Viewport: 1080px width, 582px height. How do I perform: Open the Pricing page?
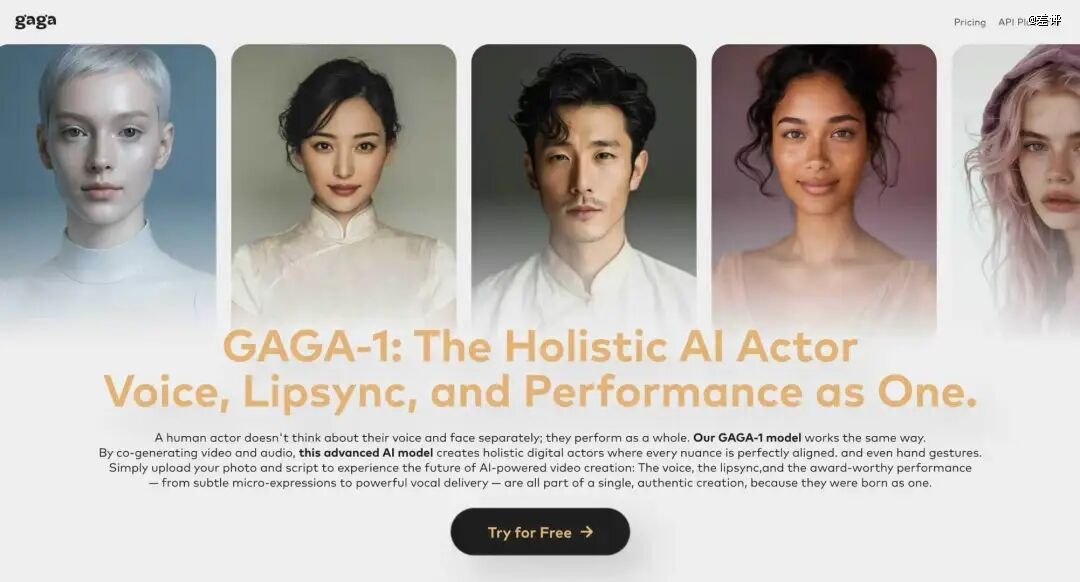[x=969, y=22]
